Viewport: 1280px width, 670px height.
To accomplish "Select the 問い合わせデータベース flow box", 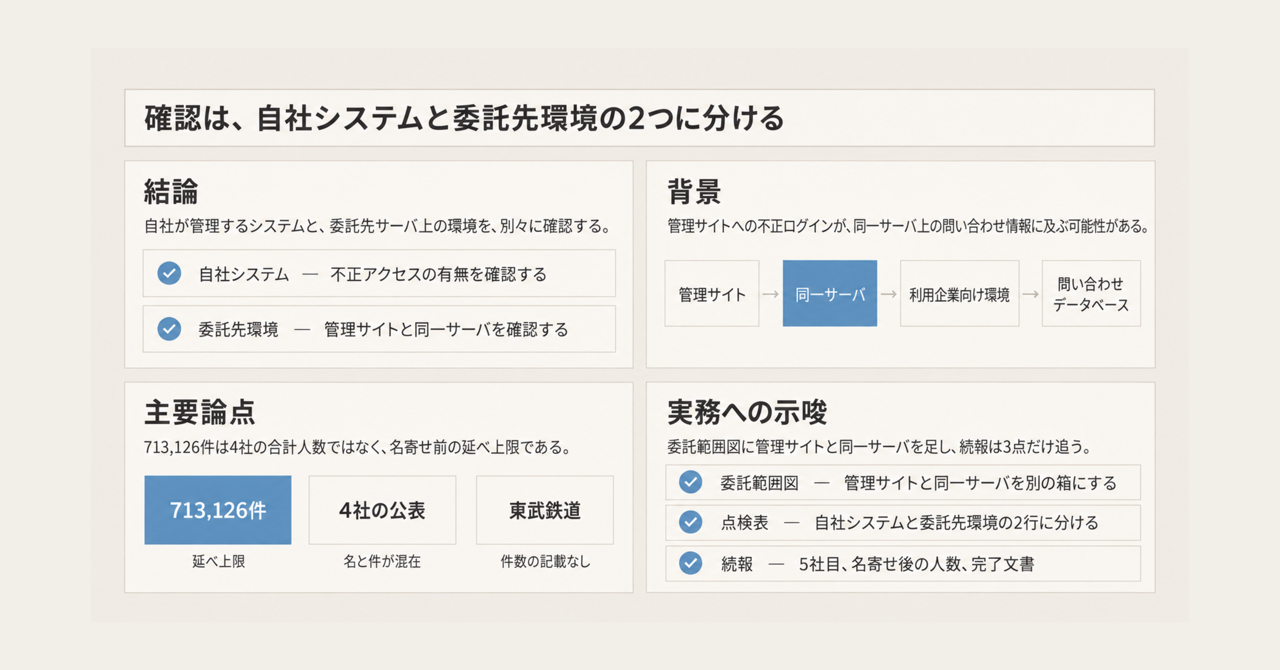I will [1091, 294].
